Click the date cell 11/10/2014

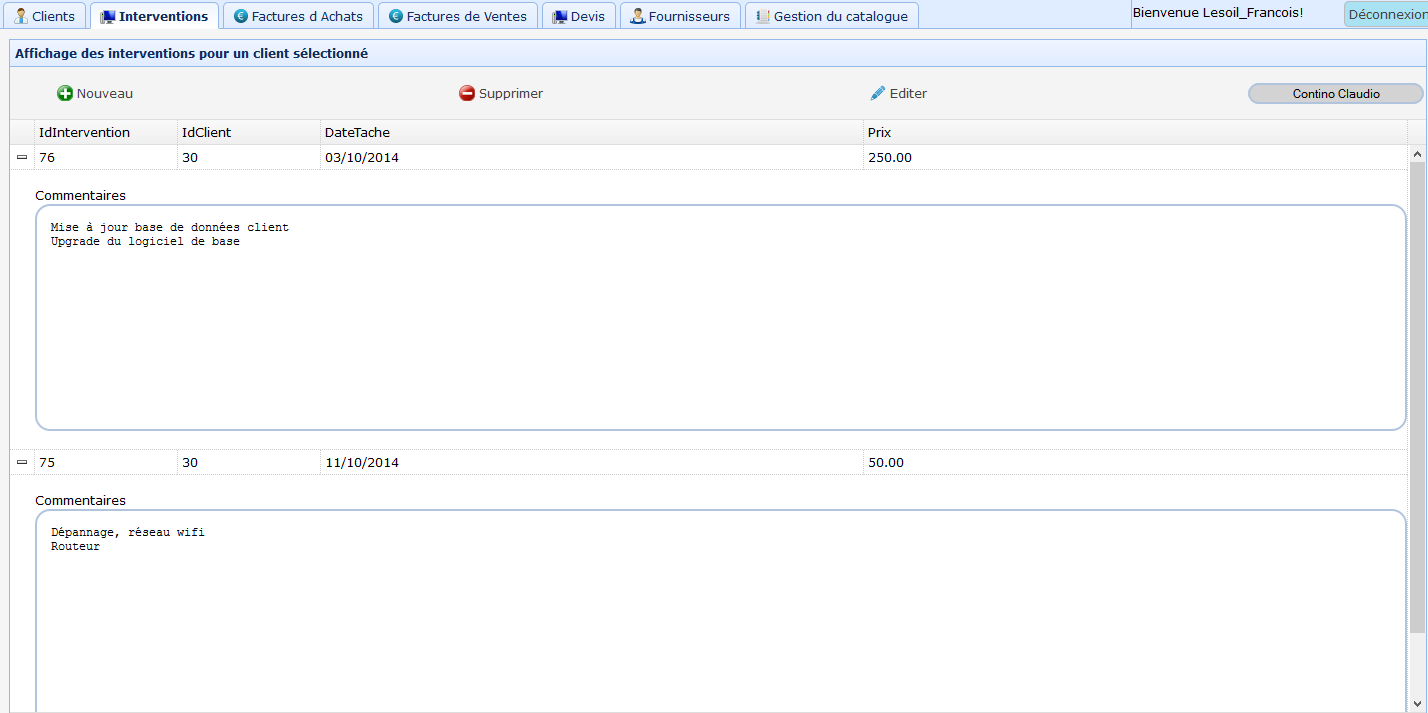(592, 462)
